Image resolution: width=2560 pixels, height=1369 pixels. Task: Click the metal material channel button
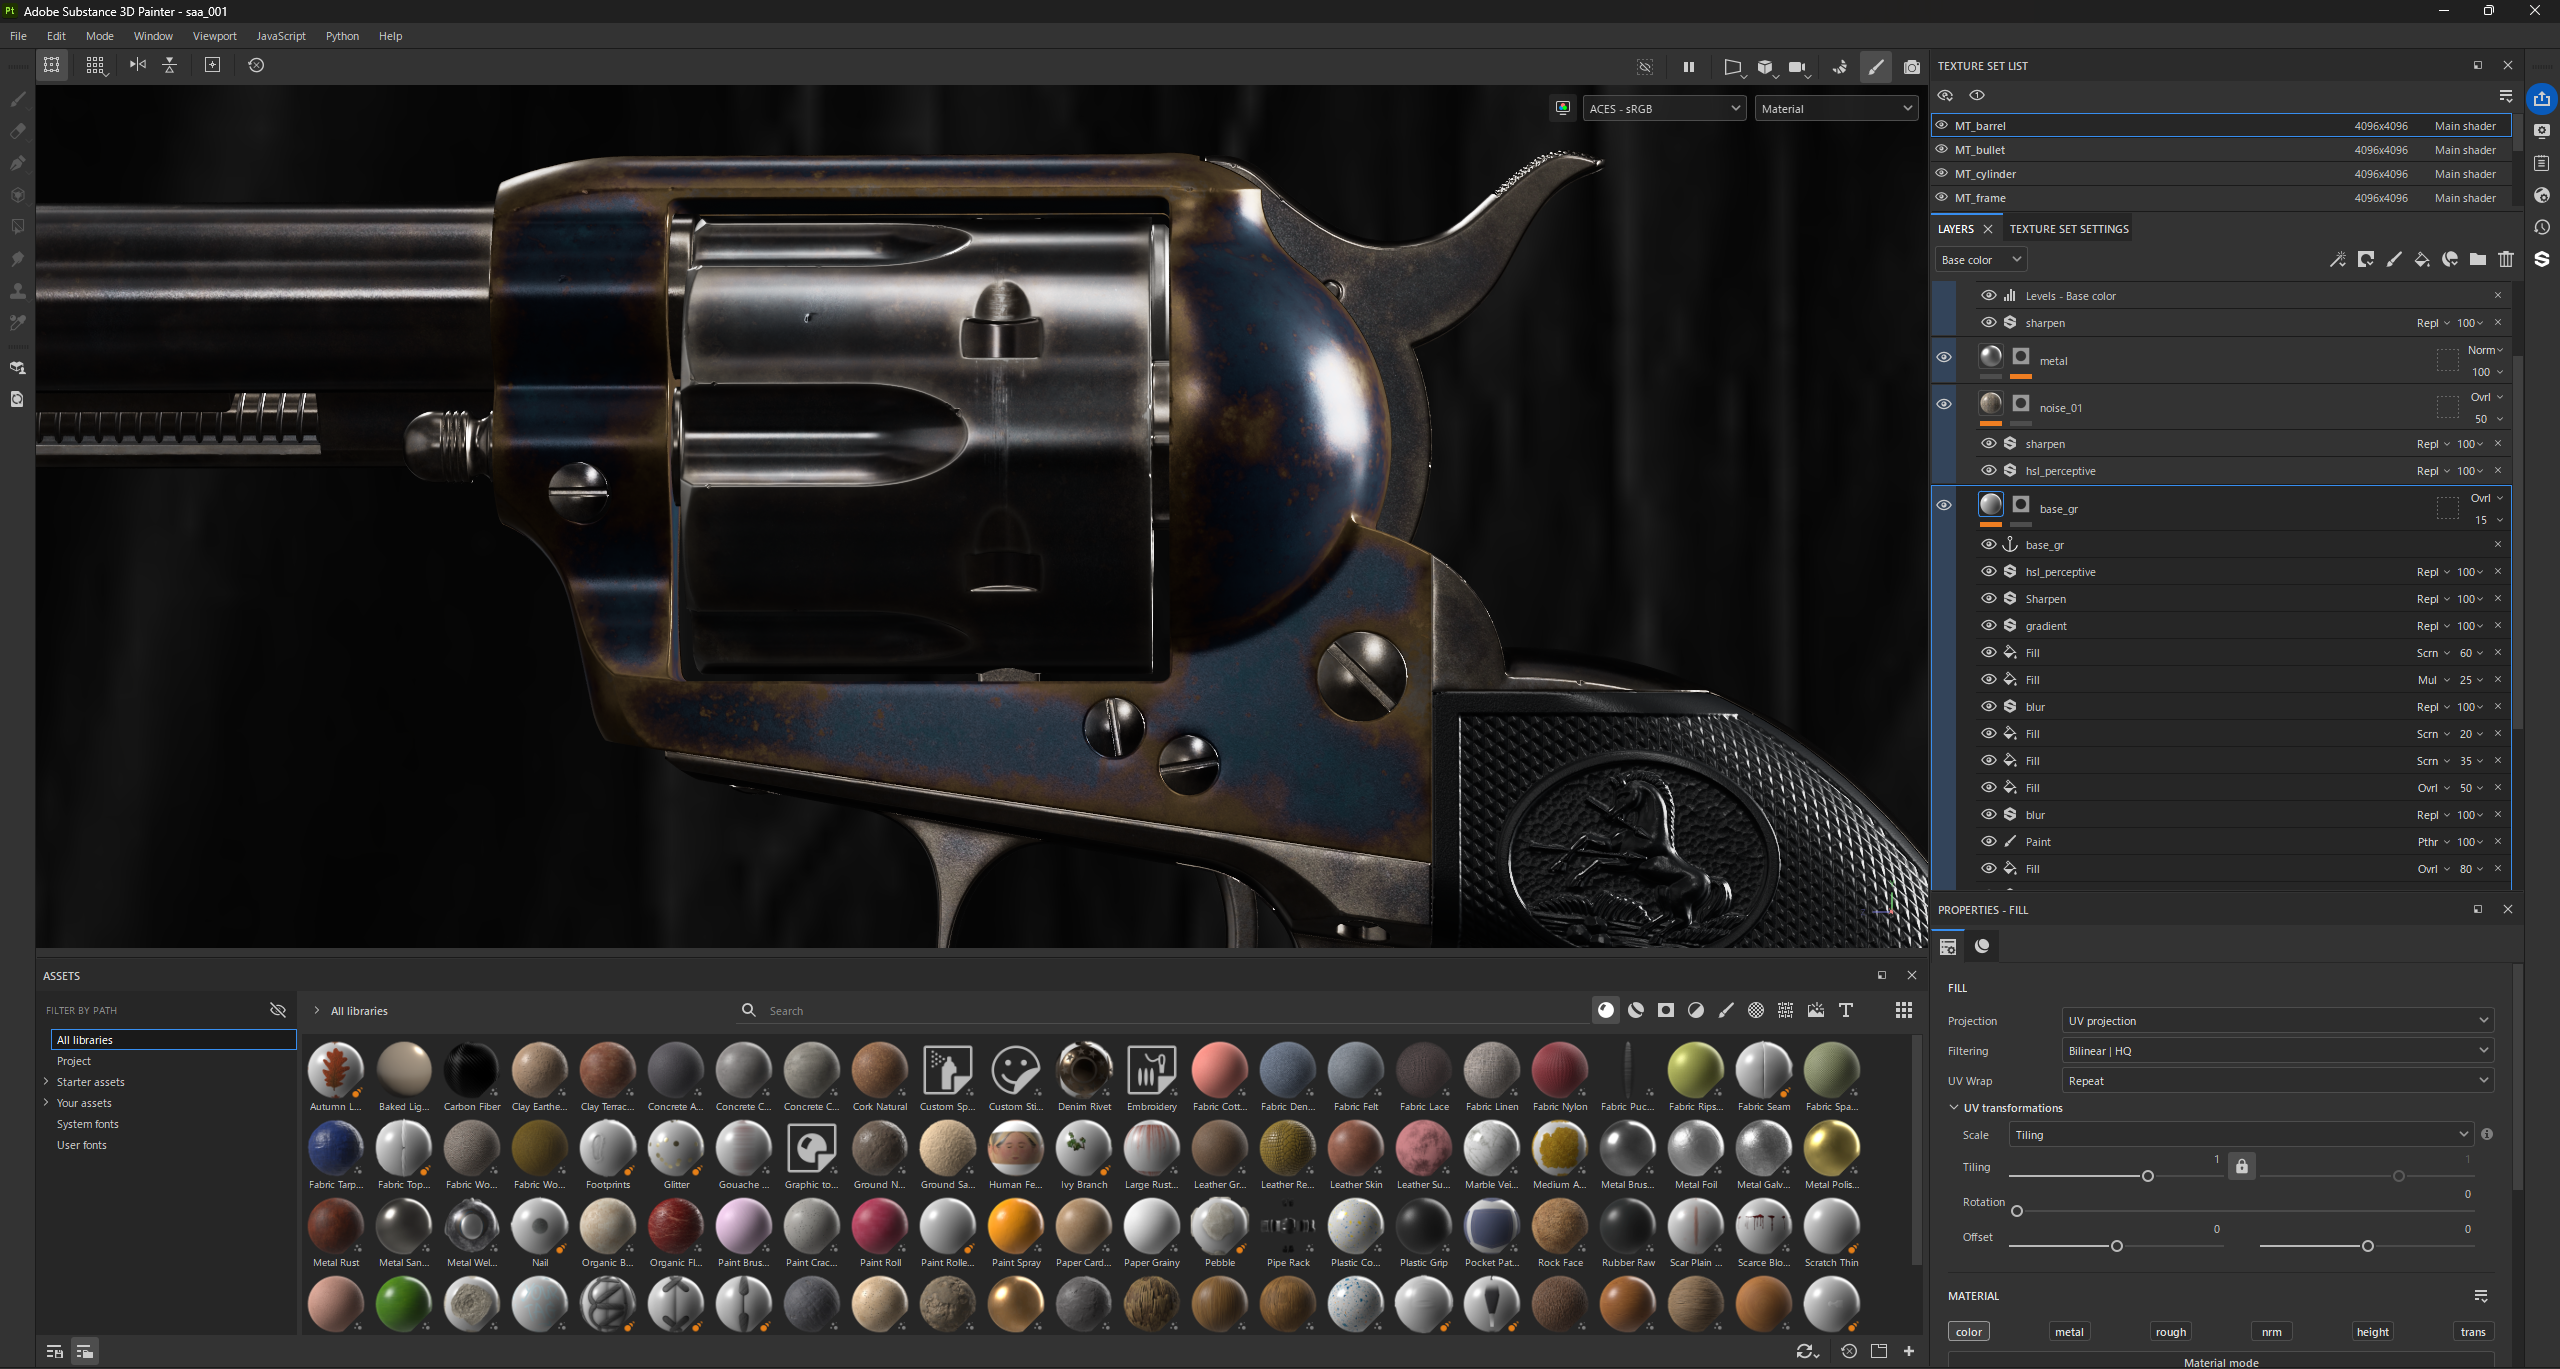click(x=2069, y=1331)
